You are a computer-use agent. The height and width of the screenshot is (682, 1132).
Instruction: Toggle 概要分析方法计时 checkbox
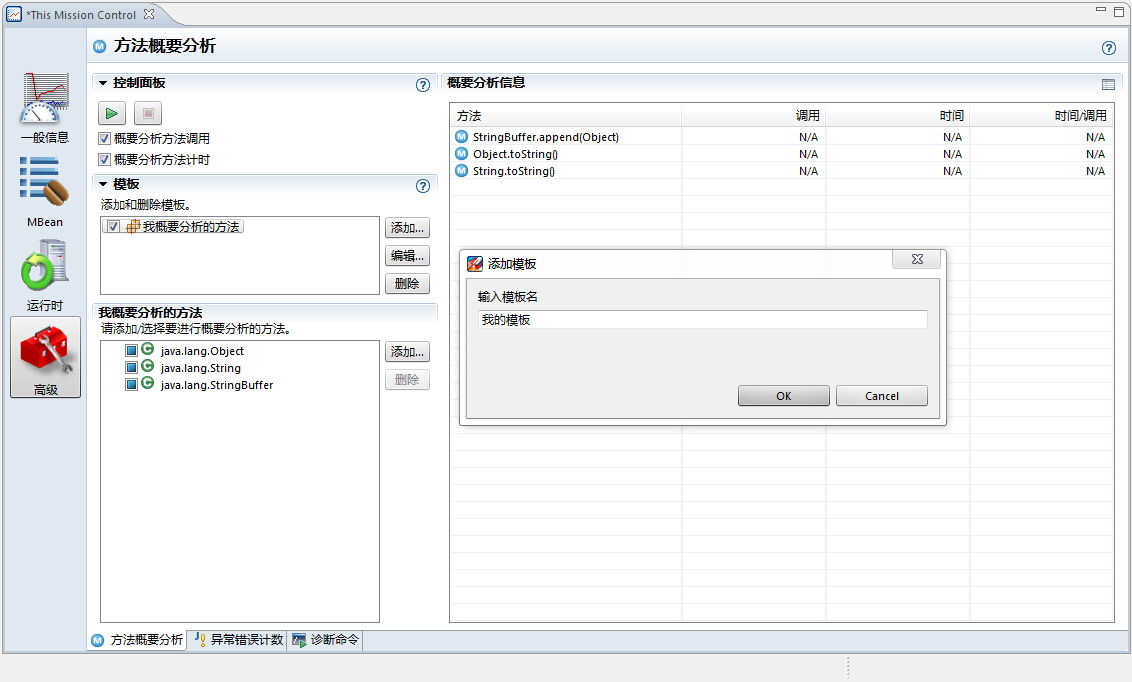click(x=105, y=160)
